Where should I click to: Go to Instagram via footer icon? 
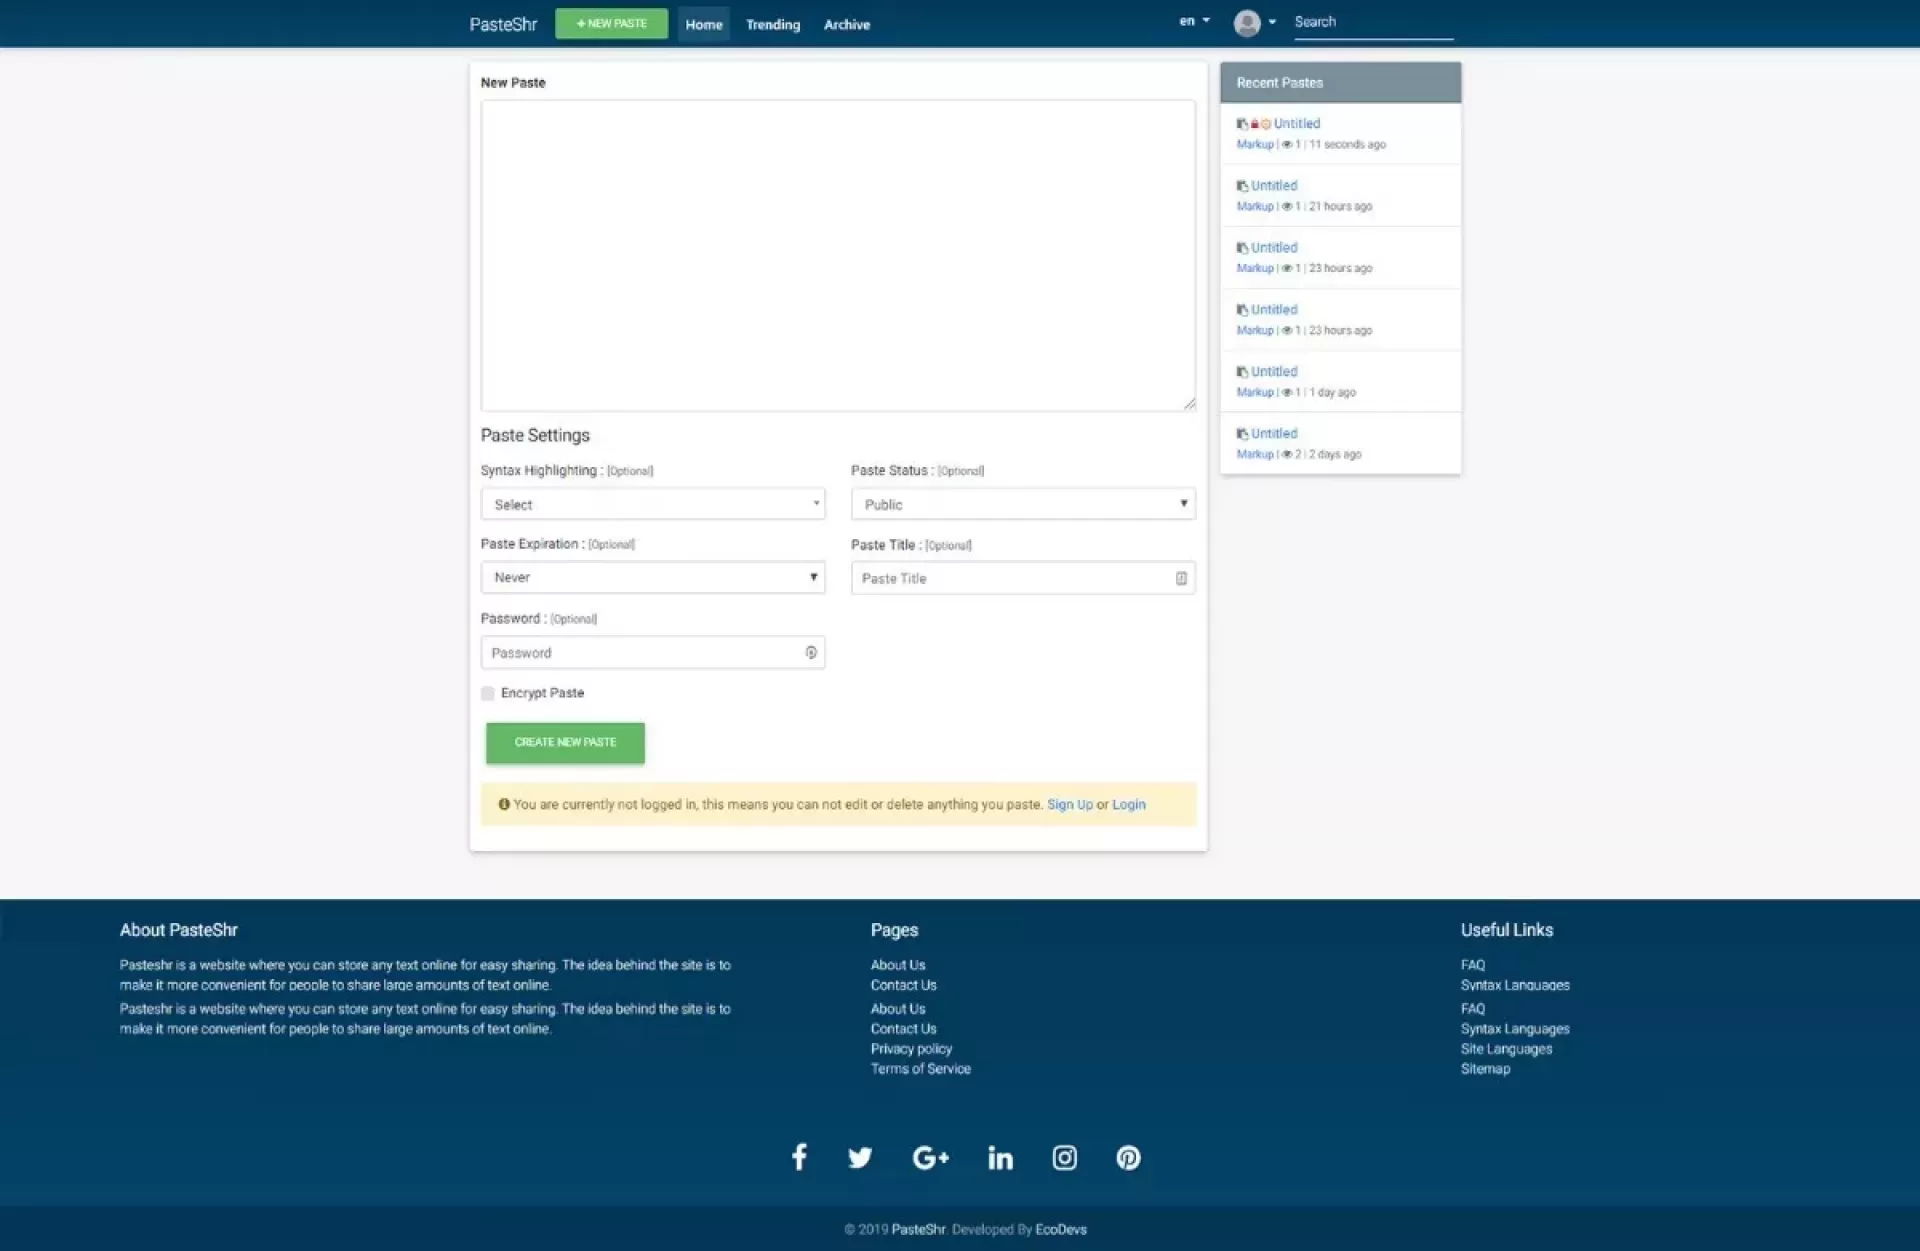(1065, 1157)
